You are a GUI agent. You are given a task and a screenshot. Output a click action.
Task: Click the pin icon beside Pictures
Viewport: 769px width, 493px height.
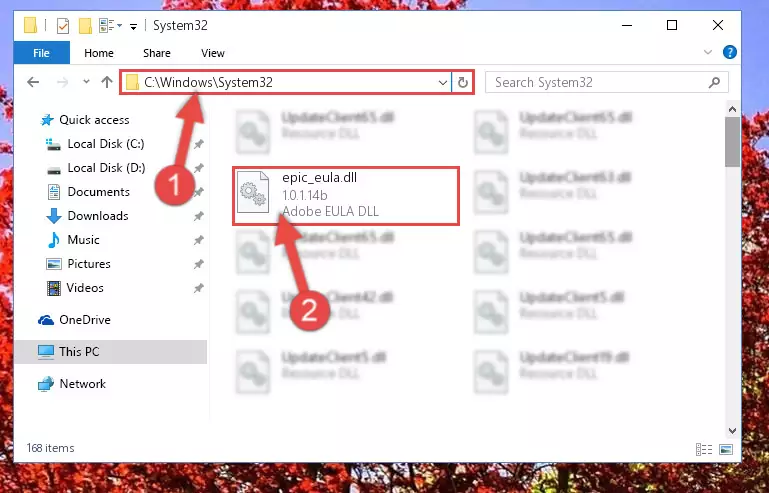(x=198, y=264)
